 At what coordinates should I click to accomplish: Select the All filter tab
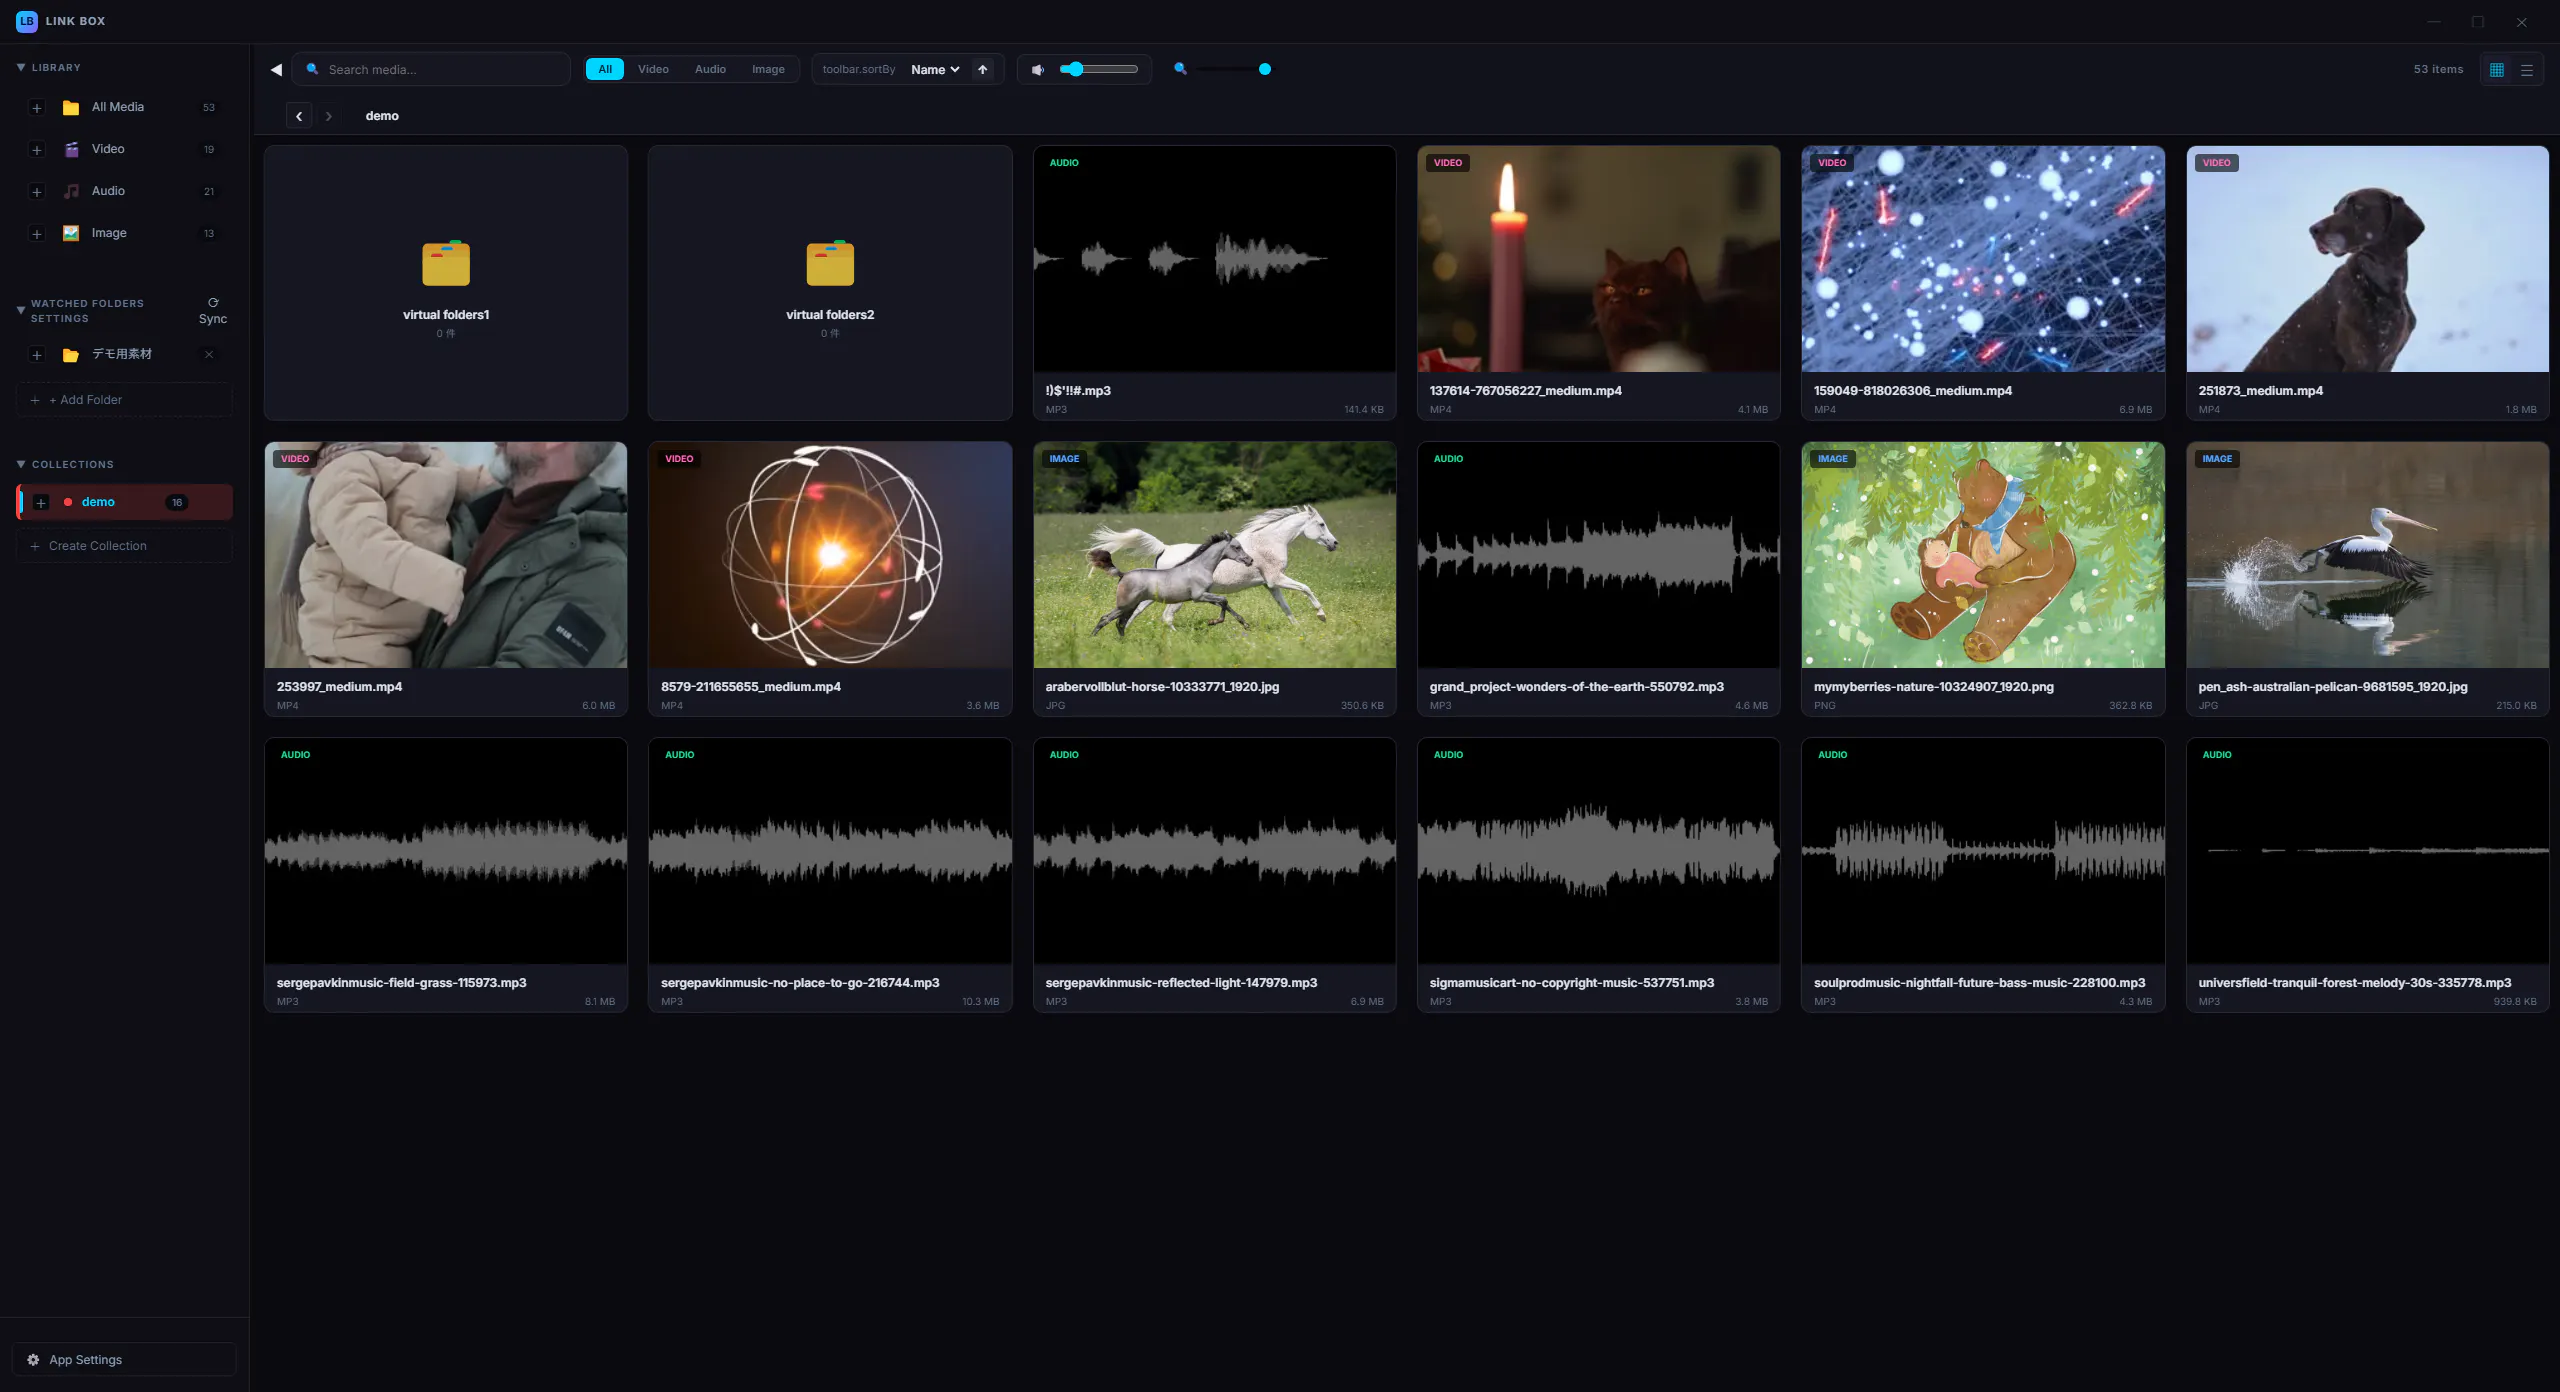tap(605, 69)
